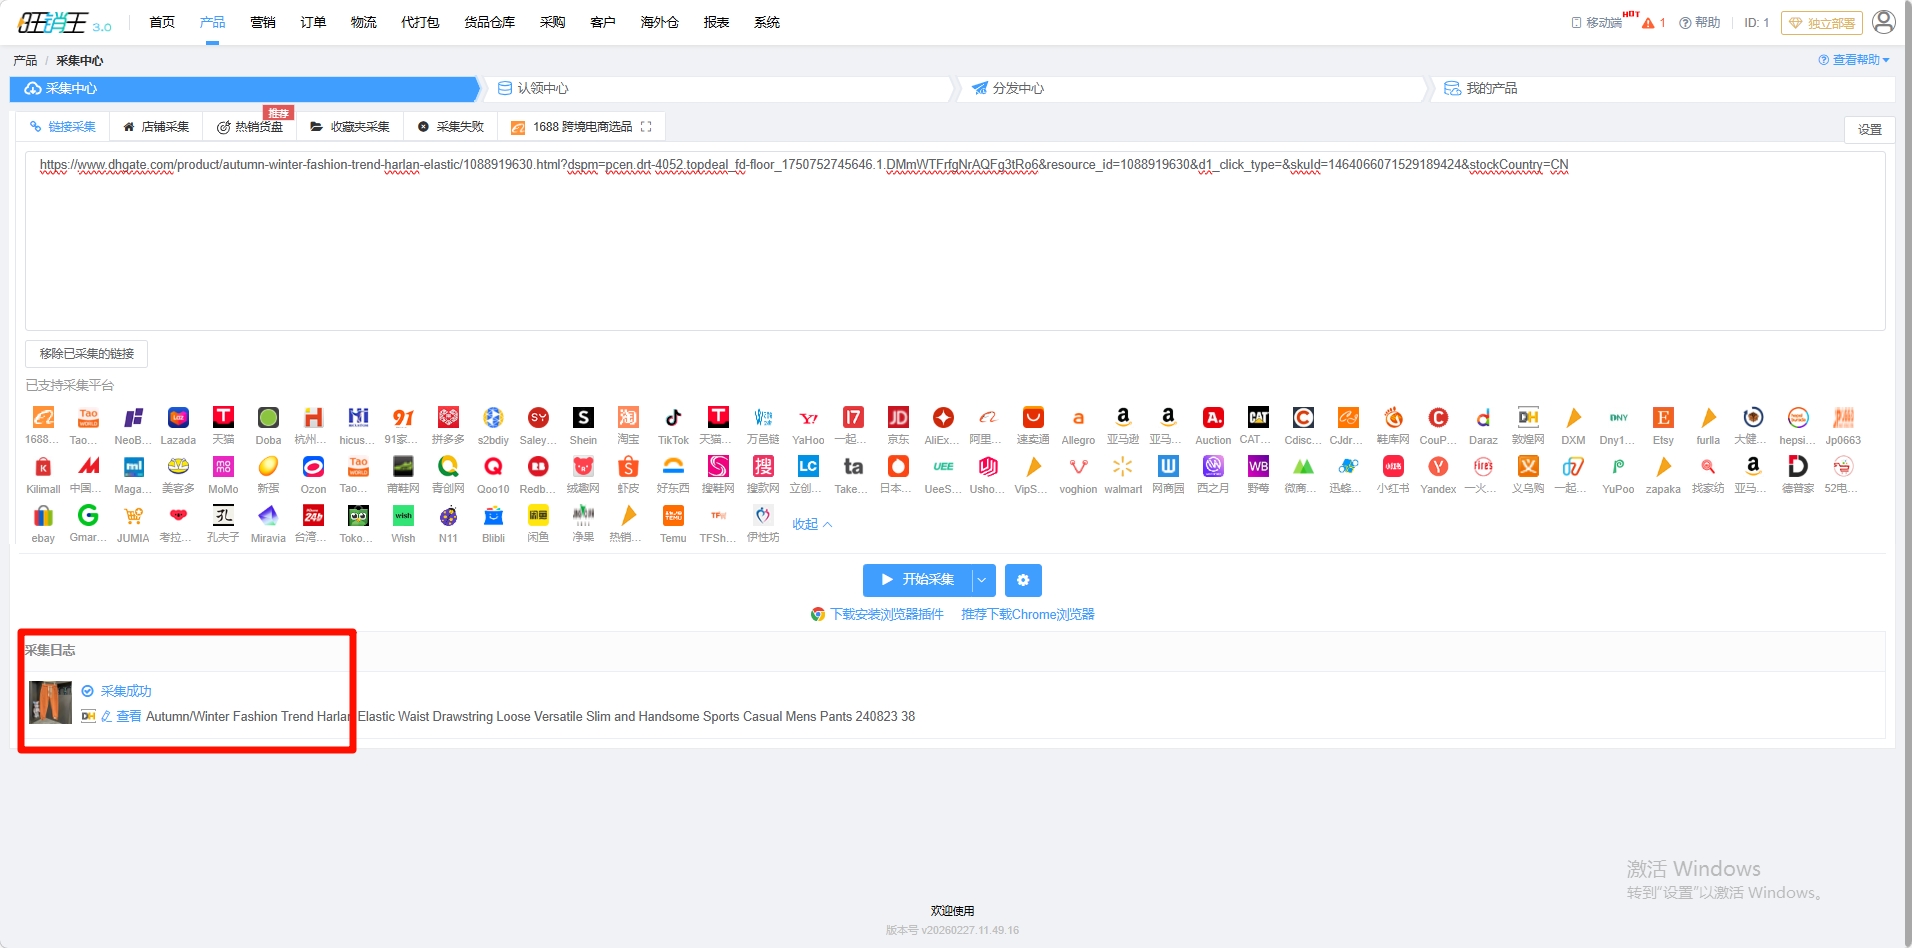Expand the 开始采集 dropdown arrow

(x=982, y=580)
